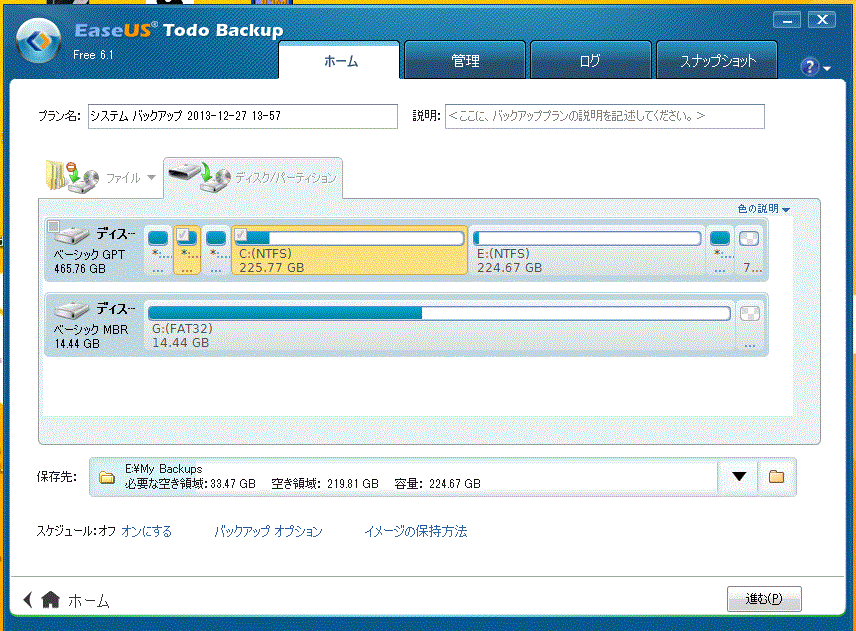Click the 説明 description input field
Viewport: 856px width, 631px height.
pyautogui.click(x=604, y=116)
